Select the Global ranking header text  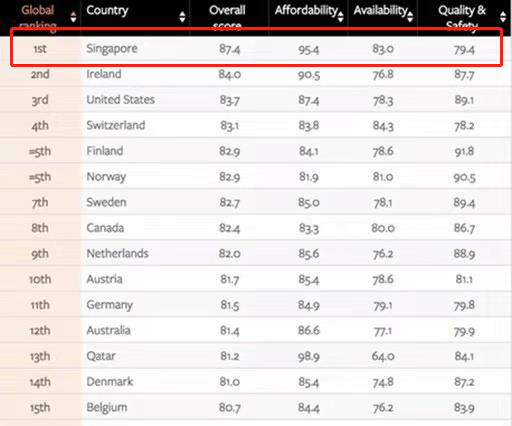(38, 18)
